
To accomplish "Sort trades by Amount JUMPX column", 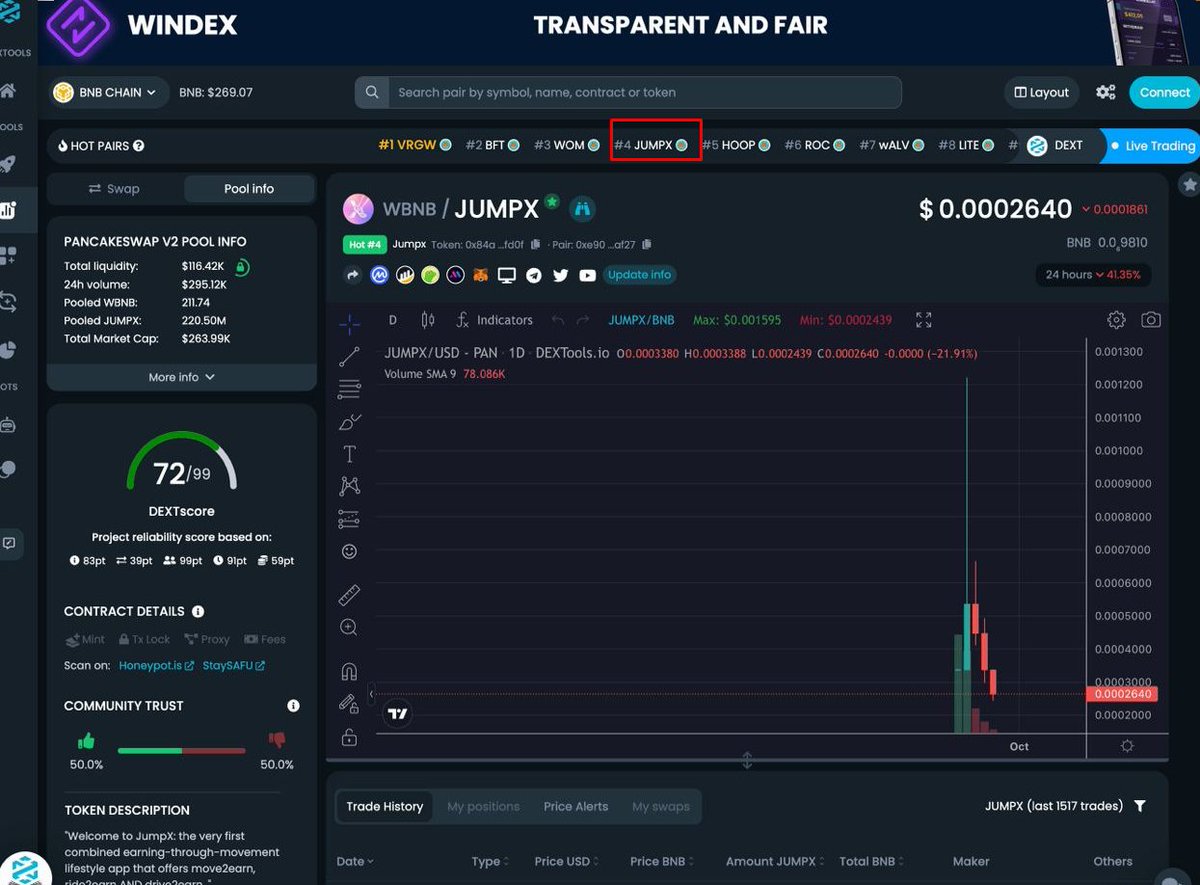I will [x=775, y=861].
